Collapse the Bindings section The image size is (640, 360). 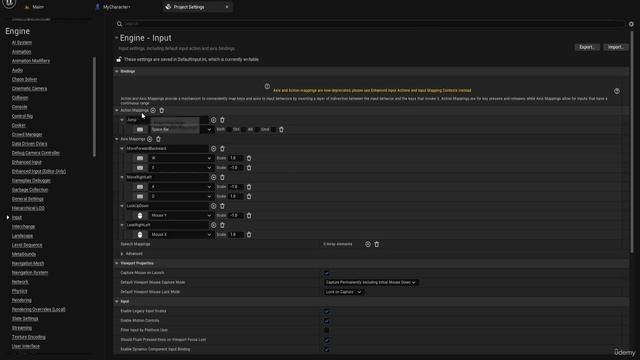click(117, 71)
